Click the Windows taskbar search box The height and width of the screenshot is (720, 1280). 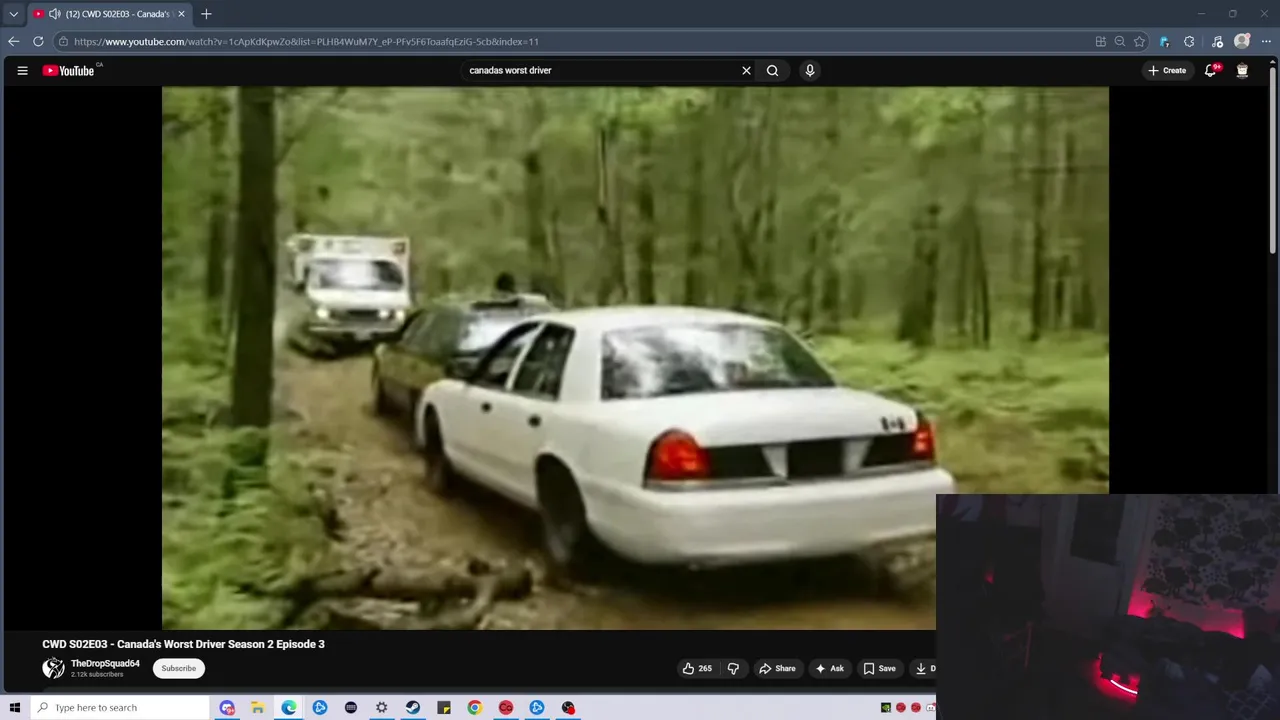(x=119, y=708)
